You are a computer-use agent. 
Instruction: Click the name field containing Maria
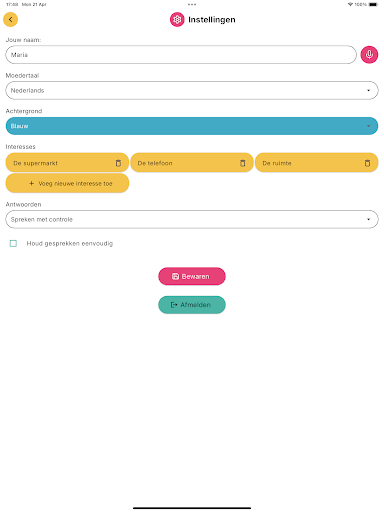181,55
